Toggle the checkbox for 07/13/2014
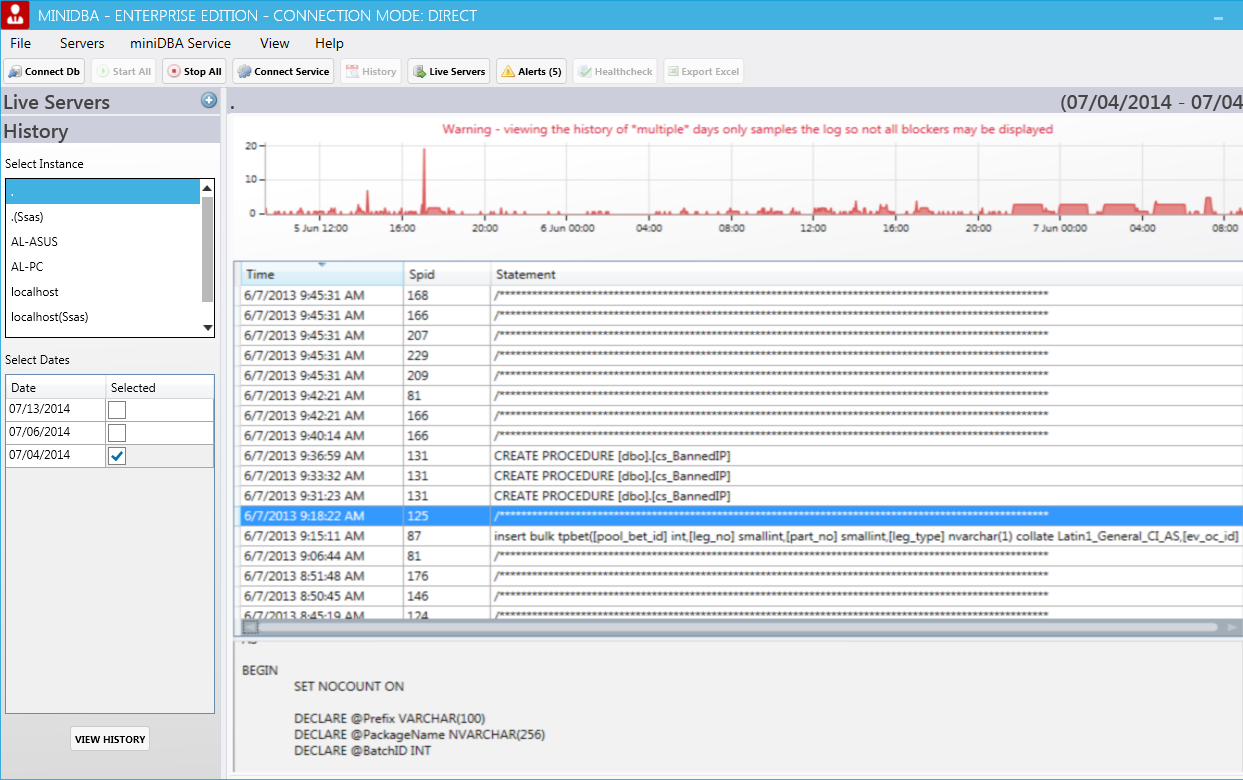 (117, 410)
